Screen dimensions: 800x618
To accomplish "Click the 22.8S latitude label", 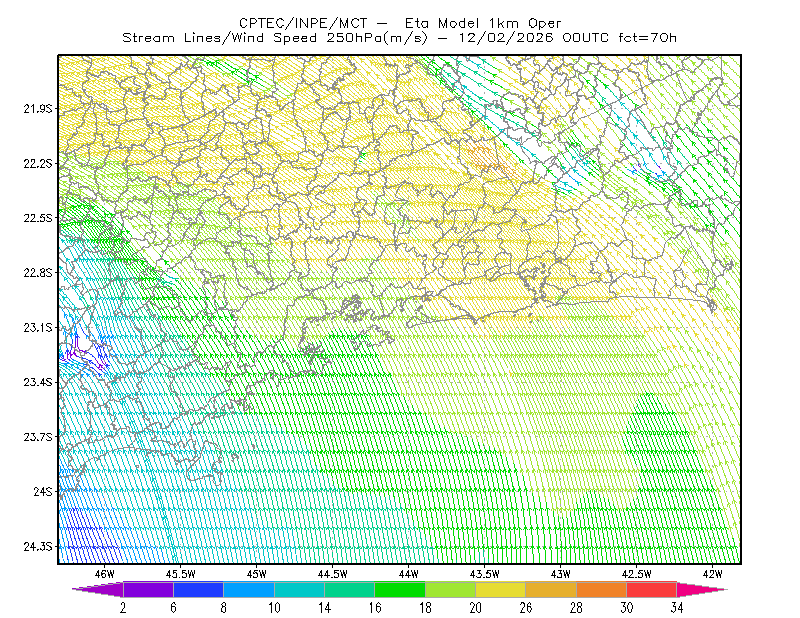I will point(38,273).
